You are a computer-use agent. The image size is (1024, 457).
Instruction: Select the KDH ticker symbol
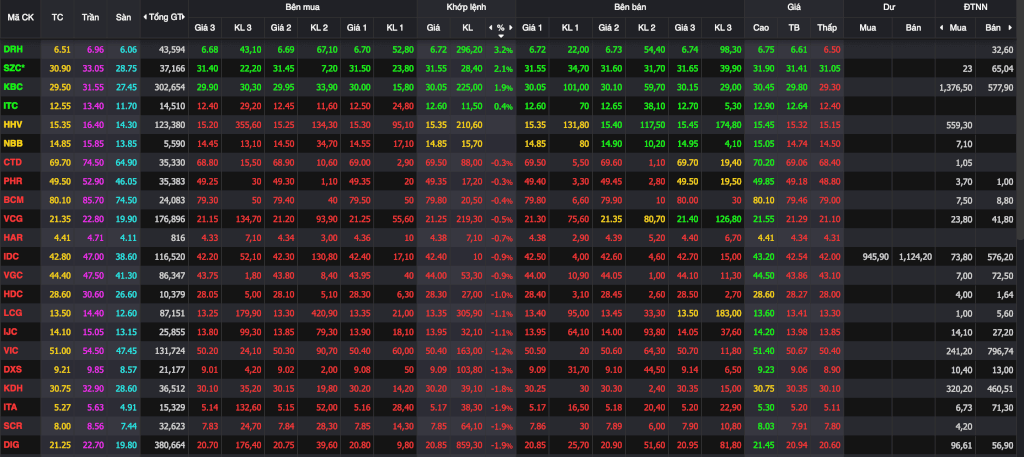click(x=12, y=388)
